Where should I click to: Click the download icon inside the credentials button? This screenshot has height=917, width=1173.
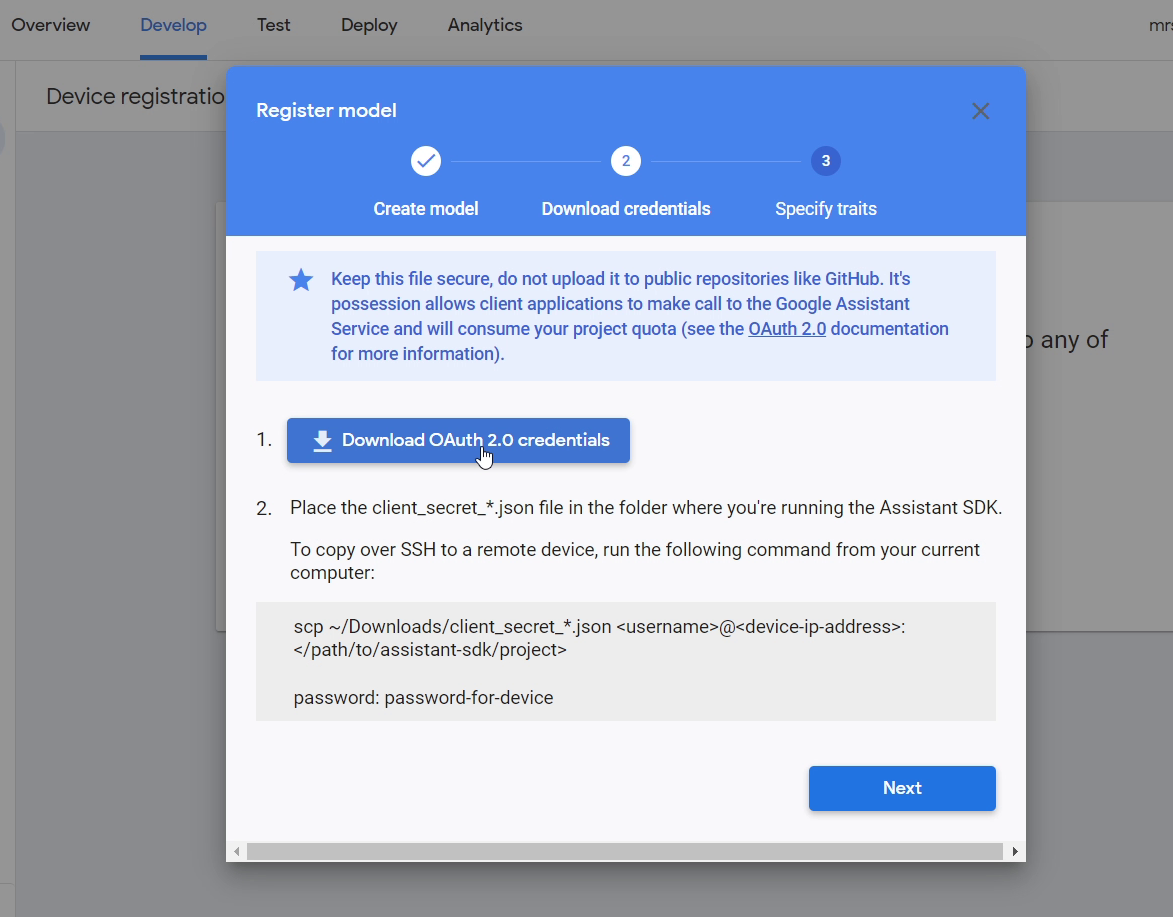pyautogui.click(x=322, y=440)
